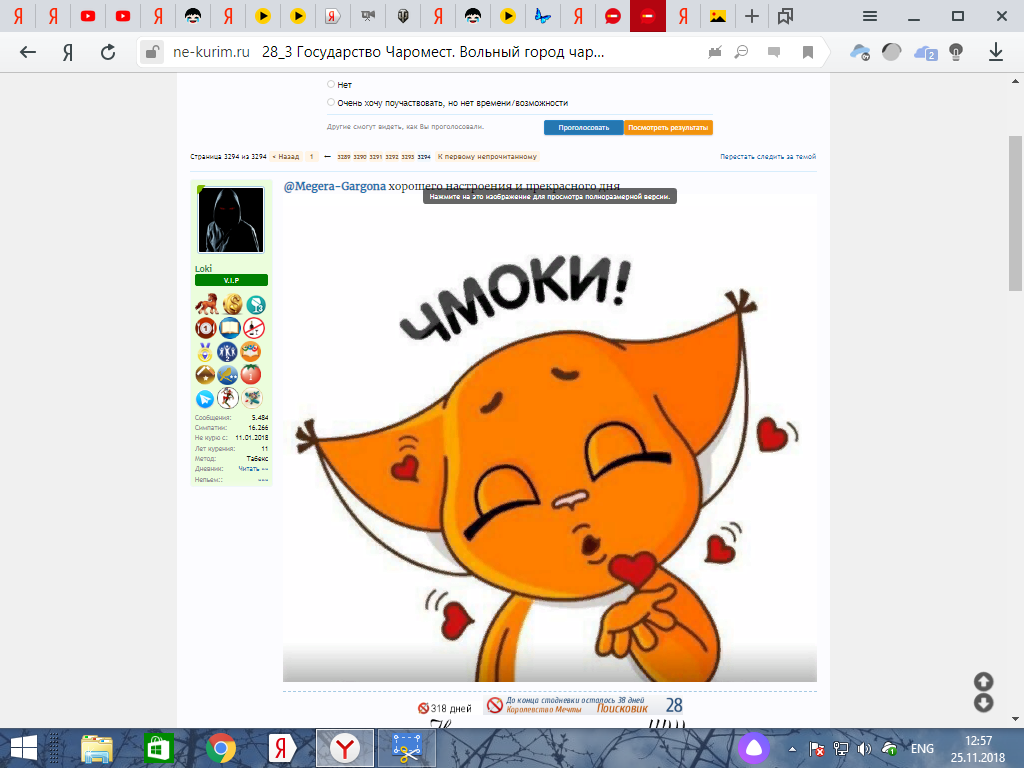Jump to page 1 of the thread

[x=312, y=157]
